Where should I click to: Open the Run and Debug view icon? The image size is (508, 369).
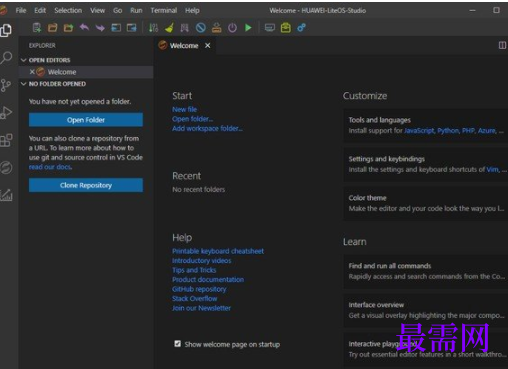6,113
